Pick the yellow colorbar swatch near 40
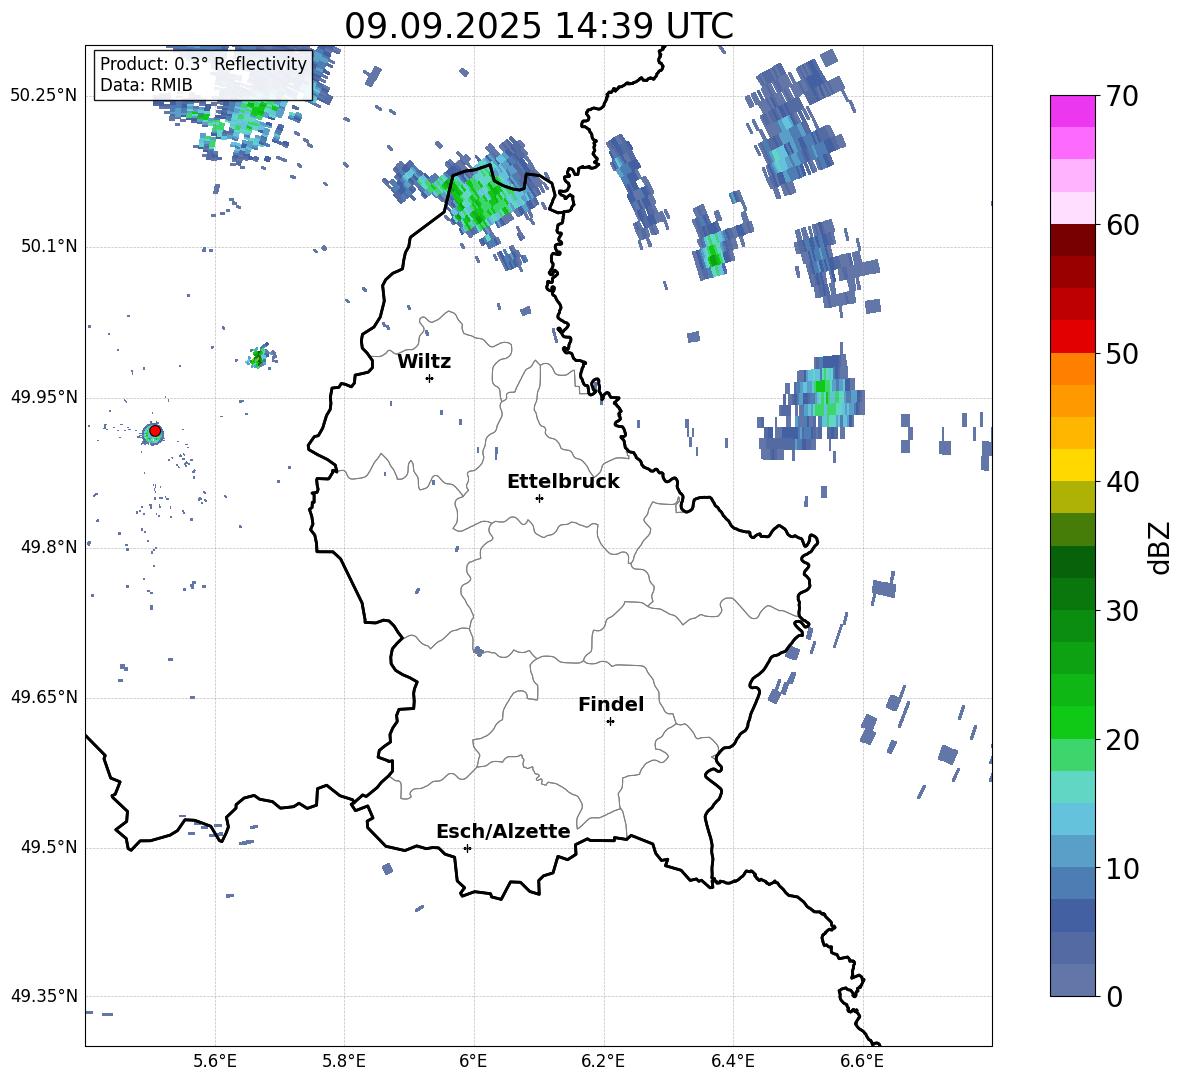Image resolution: width=1184 pixels, height=1081 pixels. [1072, 465]
